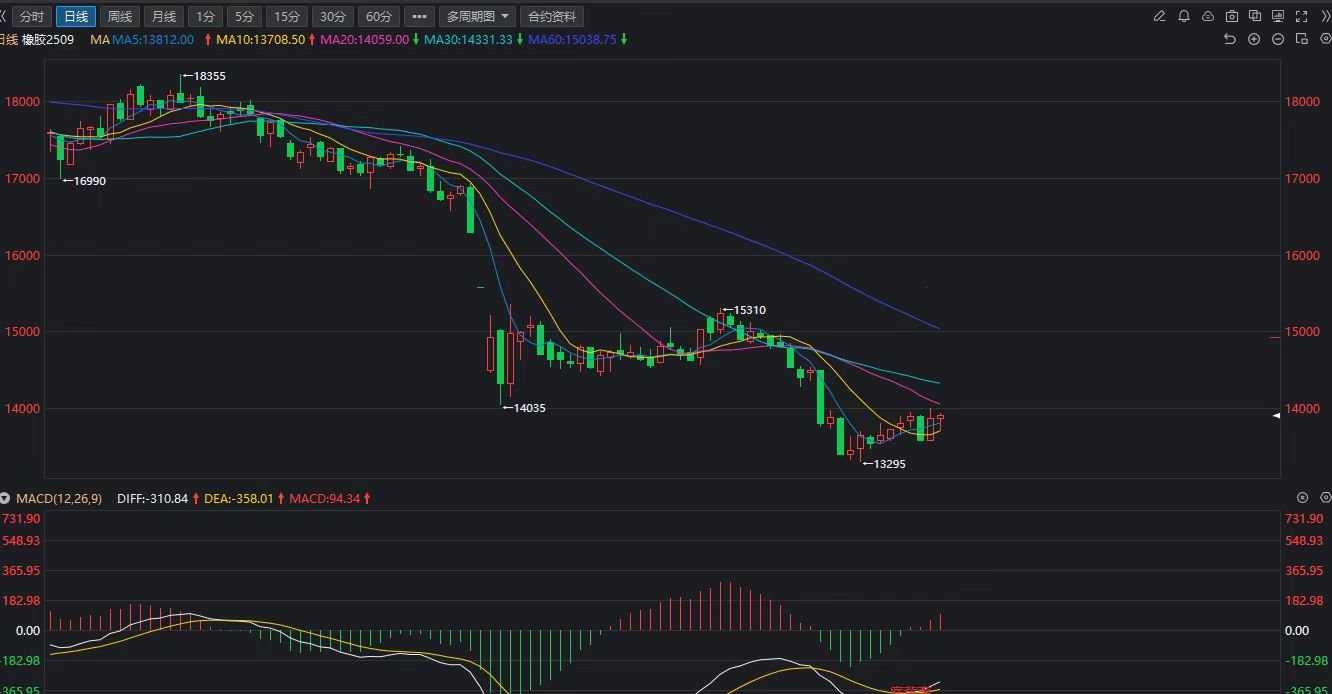Select the 15分 period button

[287, 17]
